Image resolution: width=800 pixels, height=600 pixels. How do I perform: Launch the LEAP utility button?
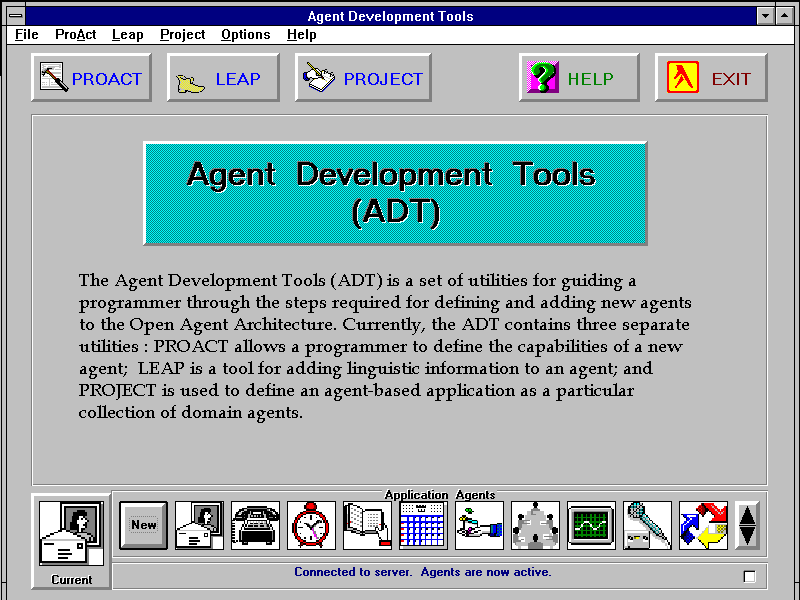pos(223,78)
